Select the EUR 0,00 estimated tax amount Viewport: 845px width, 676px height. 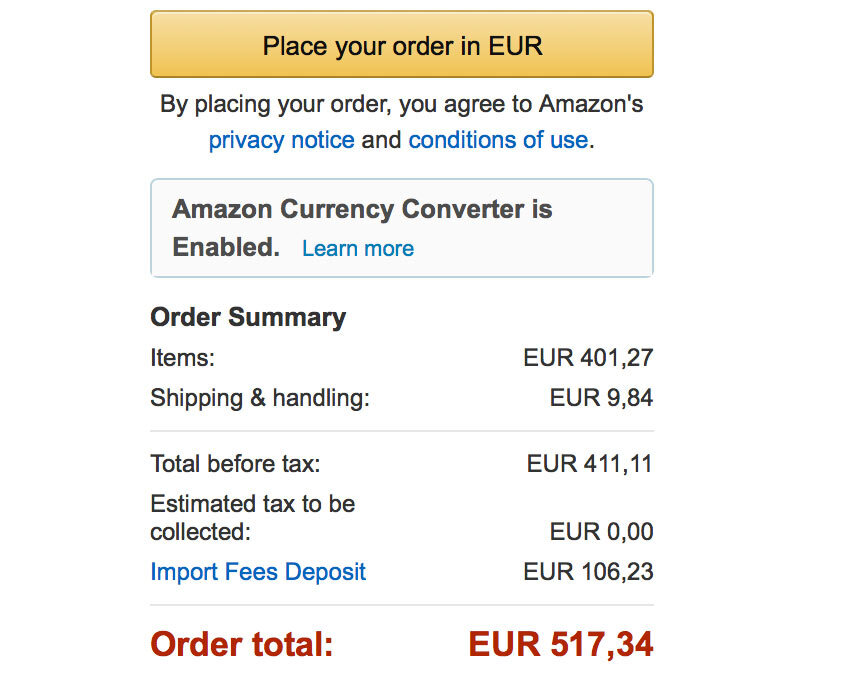pos(601,532)
